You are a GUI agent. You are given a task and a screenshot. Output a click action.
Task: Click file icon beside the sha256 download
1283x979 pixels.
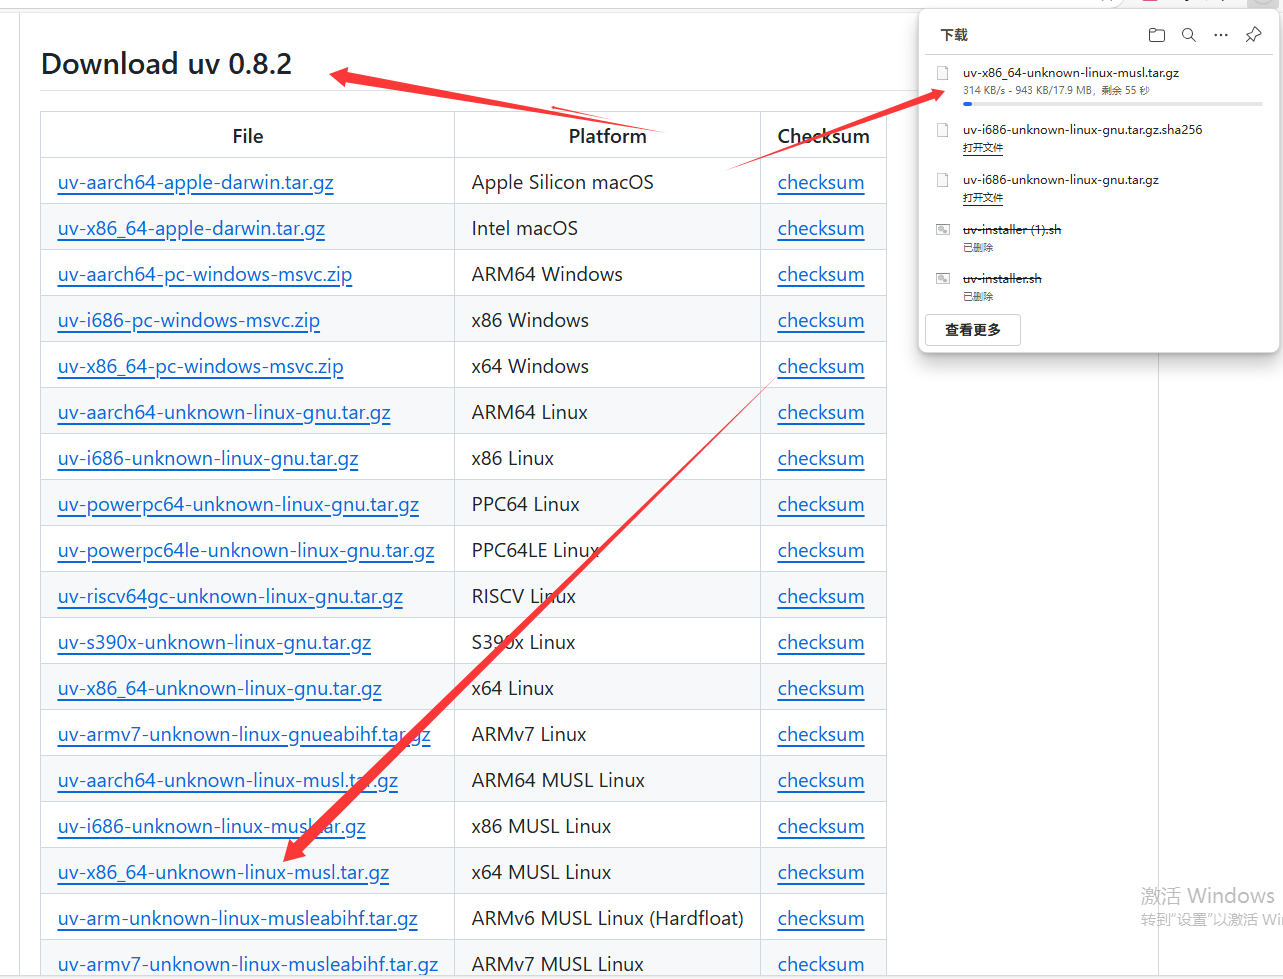[942, 130]
